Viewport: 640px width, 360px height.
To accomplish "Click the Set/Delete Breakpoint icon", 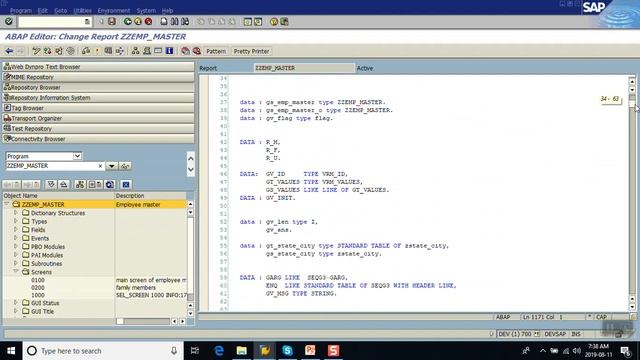I will [185, 51].
